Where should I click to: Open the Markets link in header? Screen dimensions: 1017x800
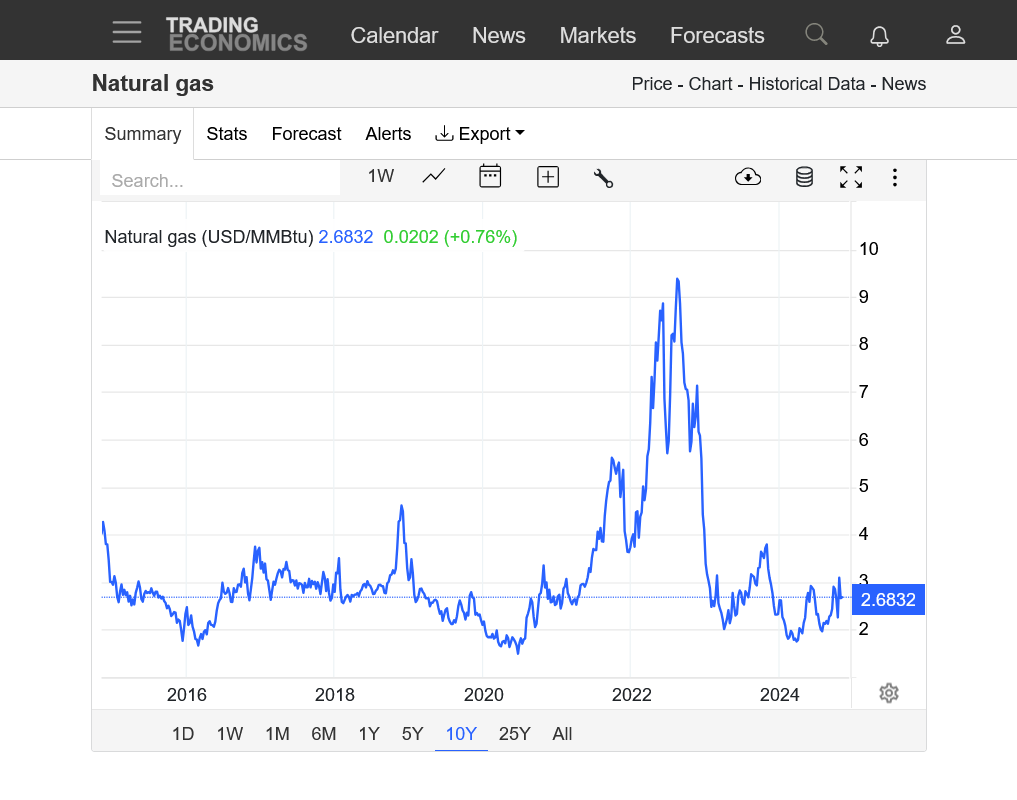coord(597,36)
